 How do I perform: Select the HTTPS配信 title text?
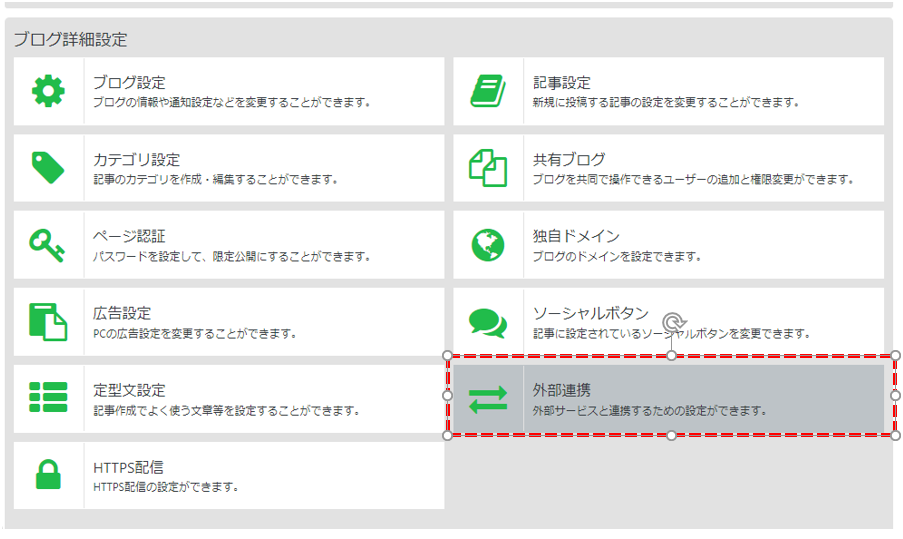tap(128, 467)
